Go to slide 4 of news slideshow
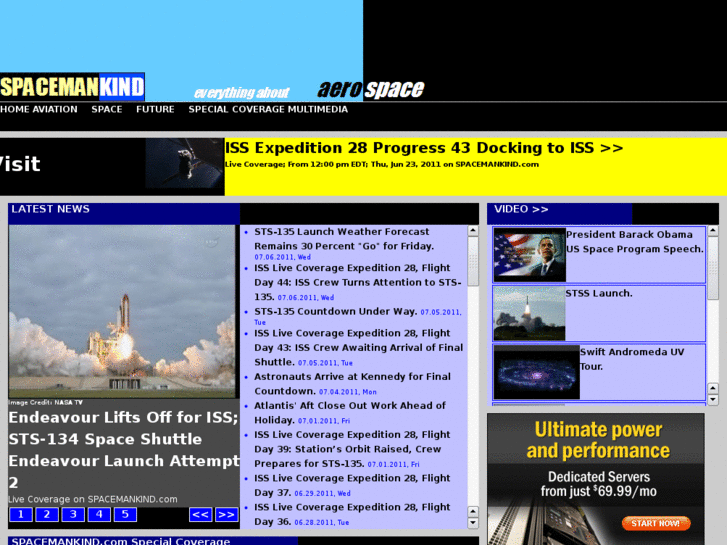727x545 pixels. point(99,514)
